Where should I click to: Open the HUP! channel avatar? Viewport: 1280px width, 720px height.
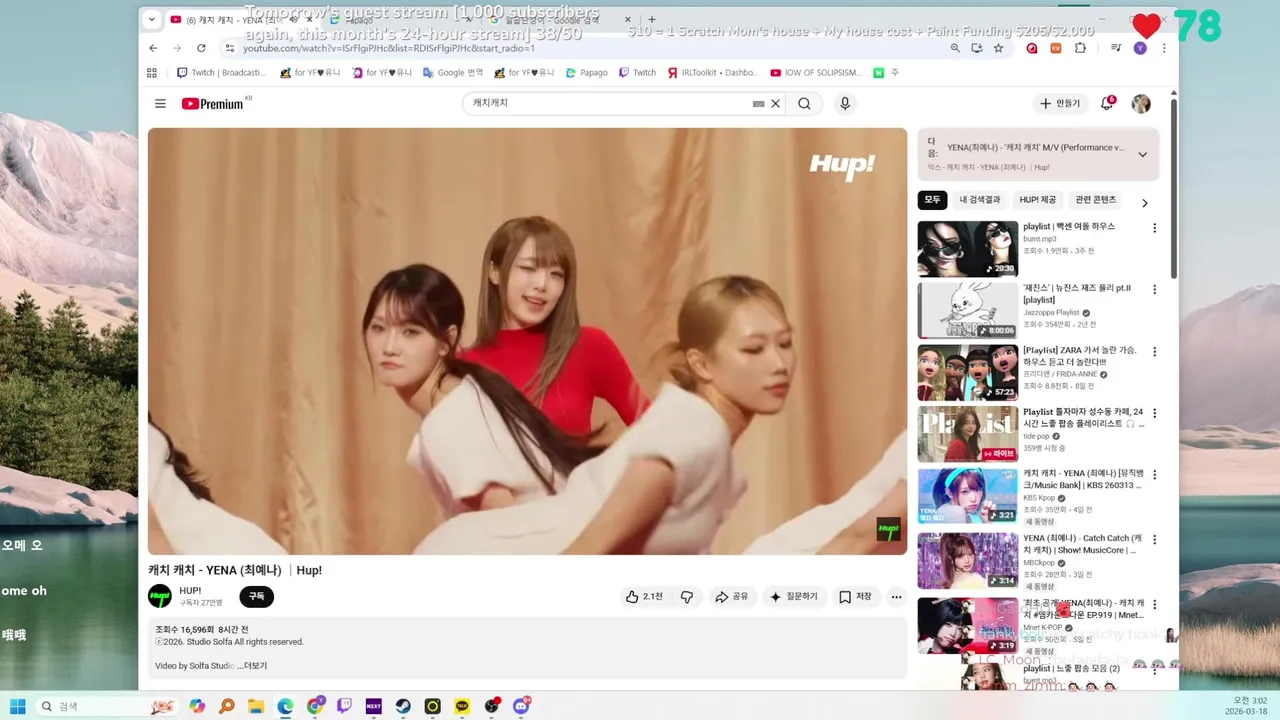coord(160,597)
